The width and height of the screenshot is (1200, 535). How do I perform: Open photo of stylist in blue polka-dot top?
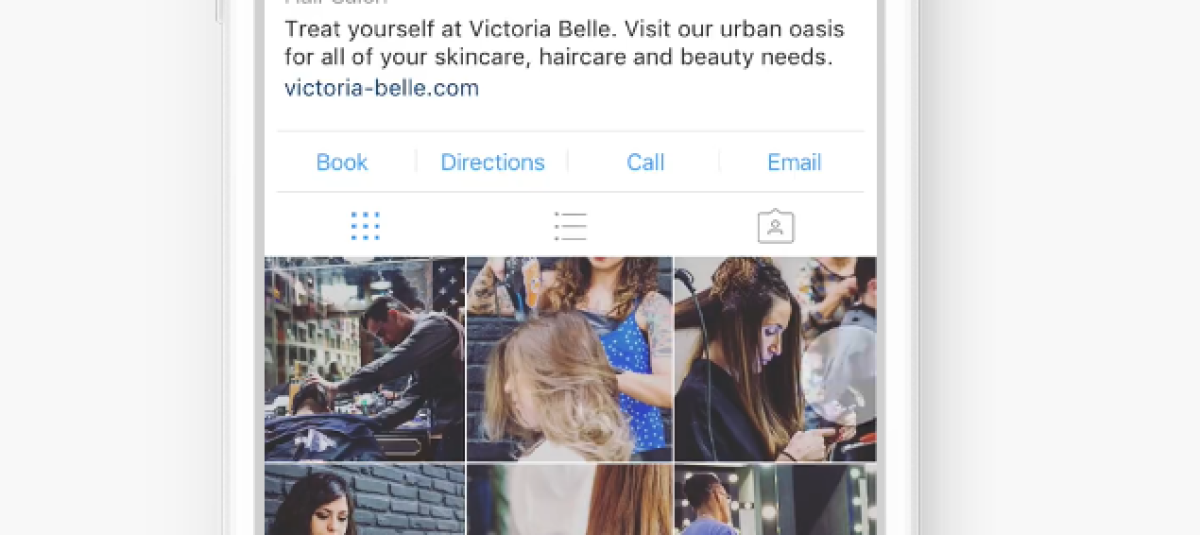click(x=570, y=359)
